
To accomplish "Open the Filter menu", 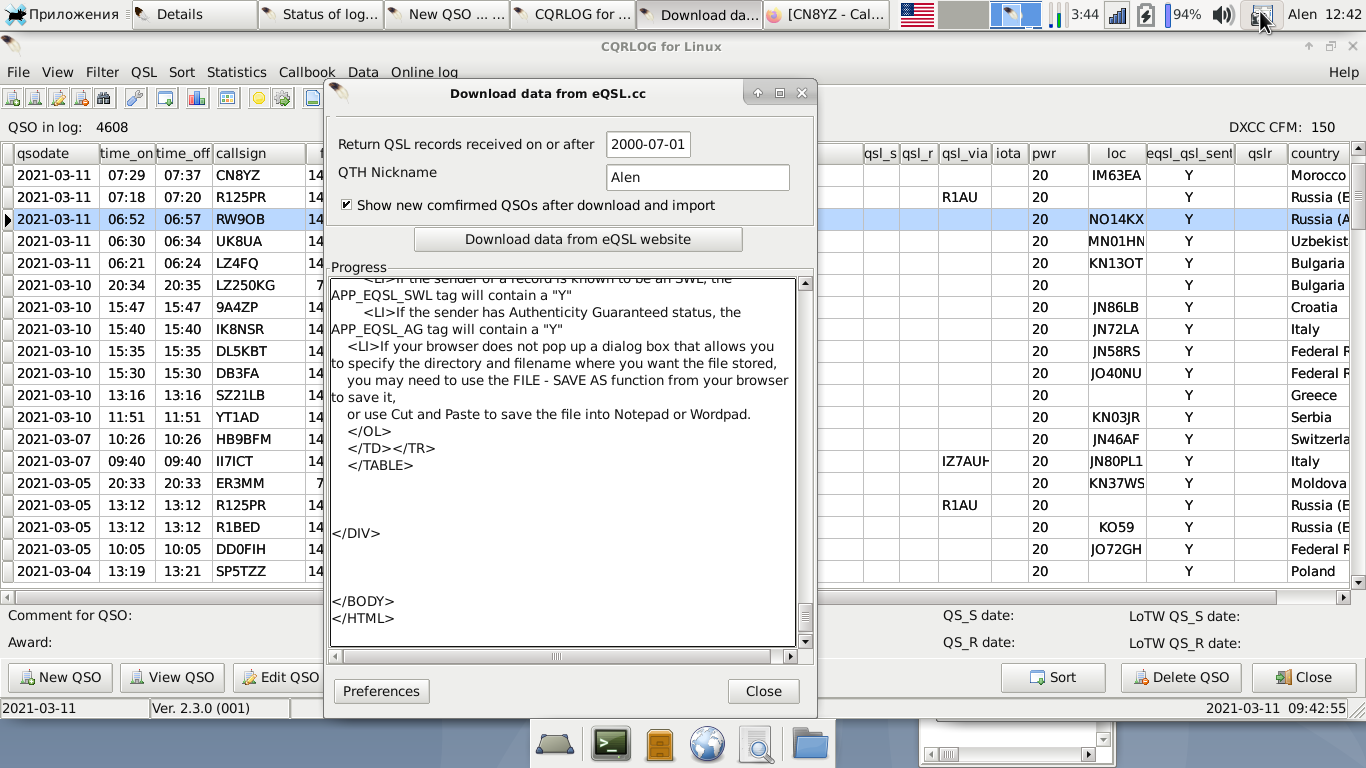I will tap(102, 72).
